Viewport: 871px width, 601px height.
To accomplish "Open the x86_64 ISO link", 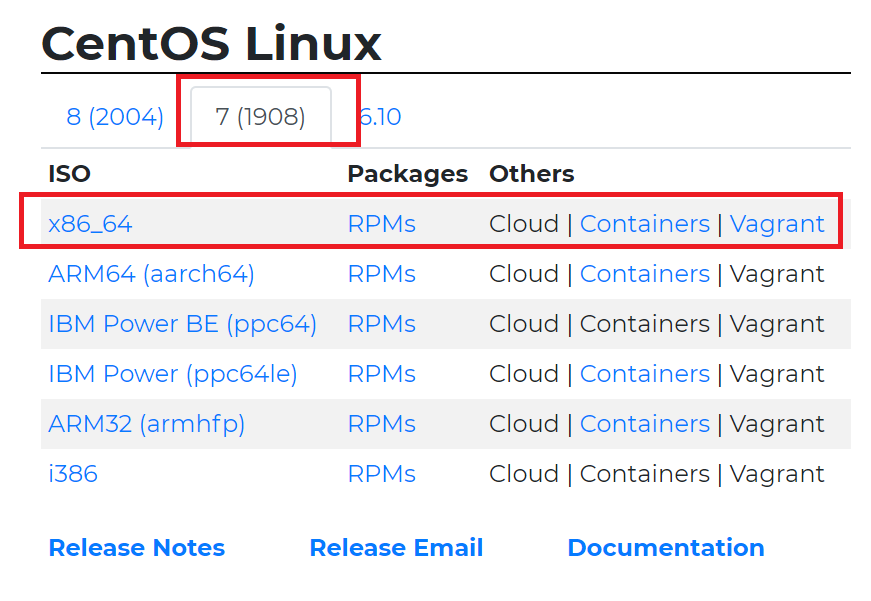I will coord(90,224).
